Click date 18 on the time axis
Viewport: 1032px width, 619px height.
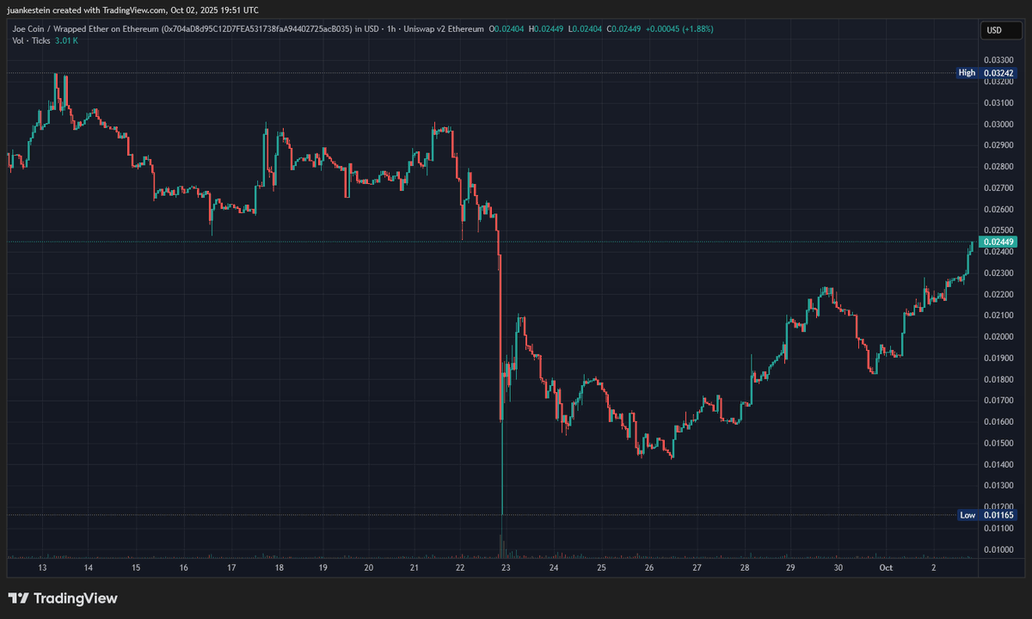click(x=278, y=567)
